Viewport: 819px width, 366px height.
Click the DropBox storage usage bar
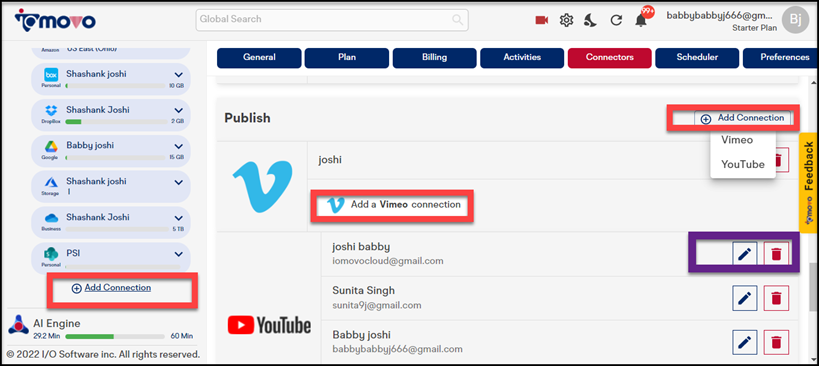tap(116, 122)
